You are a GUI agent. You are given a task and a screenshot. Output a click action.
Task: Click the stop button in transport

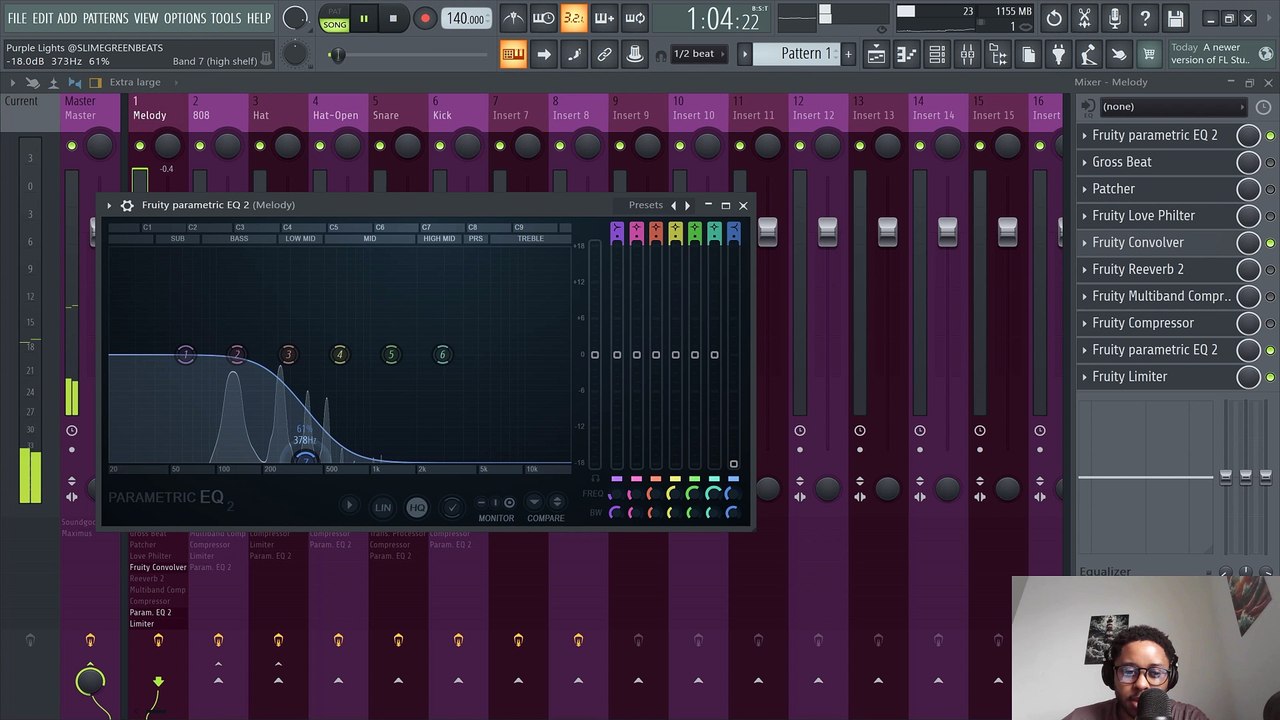coord(393,18)
